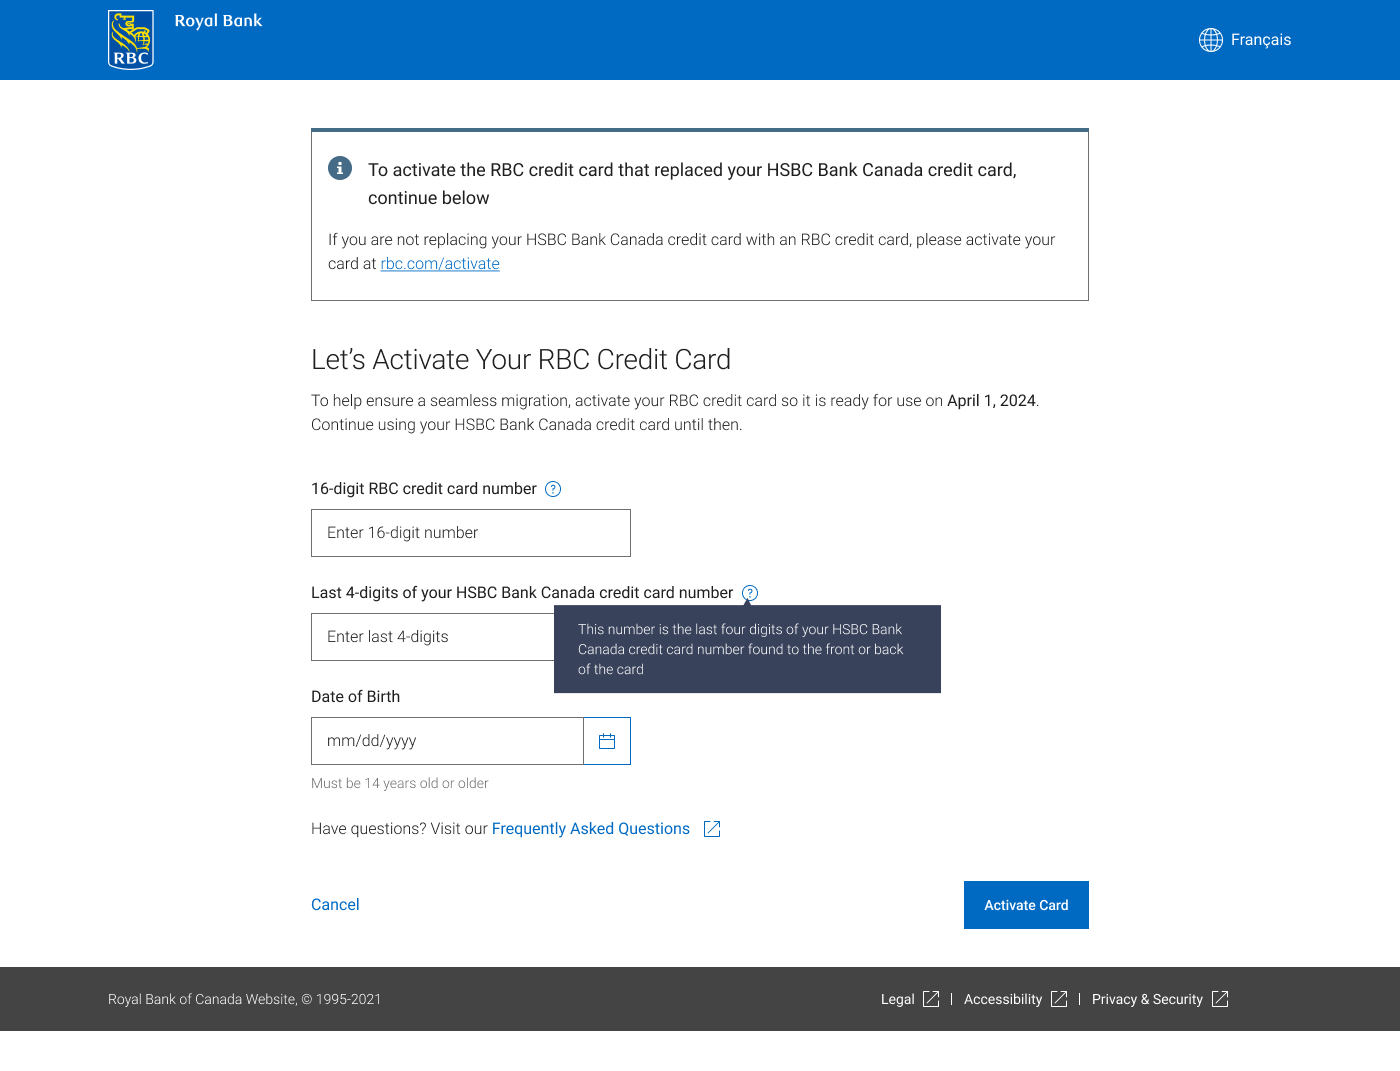The image size is (1400, 1071).
Task: Click the HSBC digits tooltip text box
Action: (747, 649)
